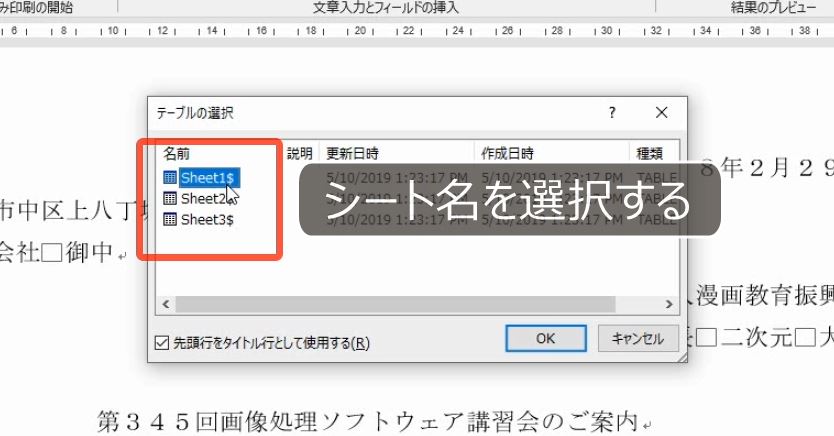Screen dimensions: 834x436
Task: Click the list's right scroll arrow
Action: click(x=669, y=304)
